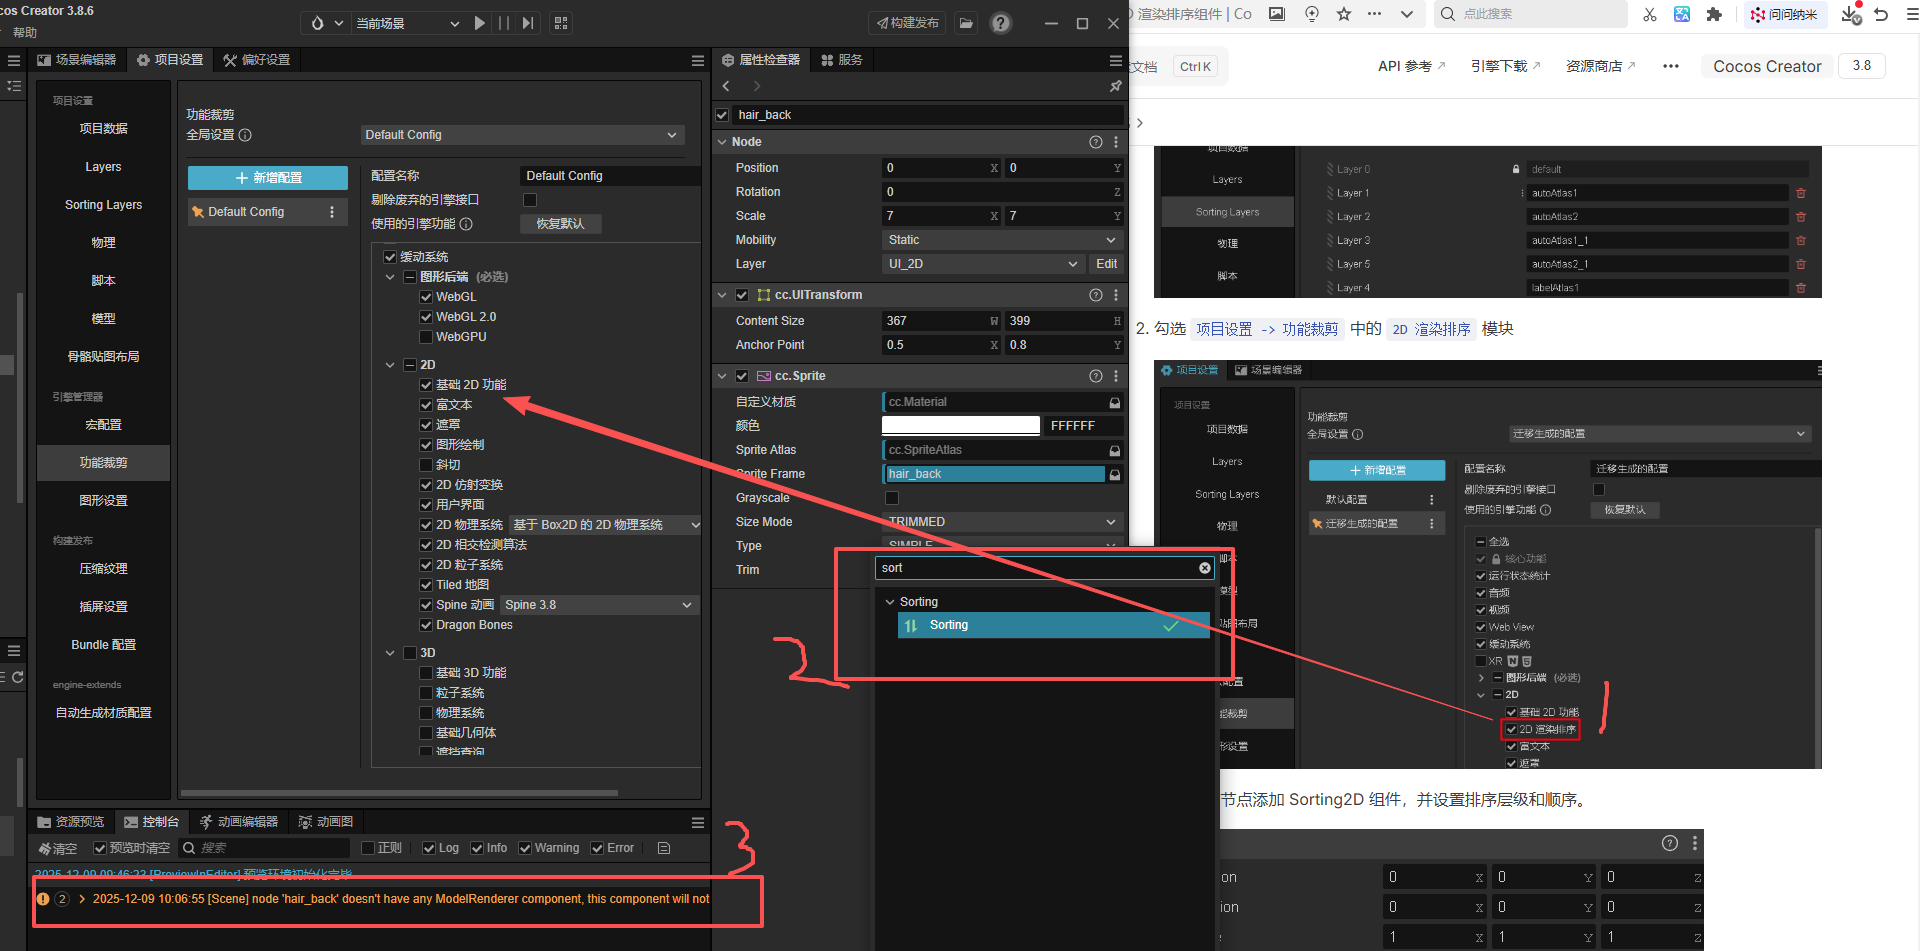1920x951 pixels.
Task: Open the help question-mark icon
Action: click(x=1001, y=23)
